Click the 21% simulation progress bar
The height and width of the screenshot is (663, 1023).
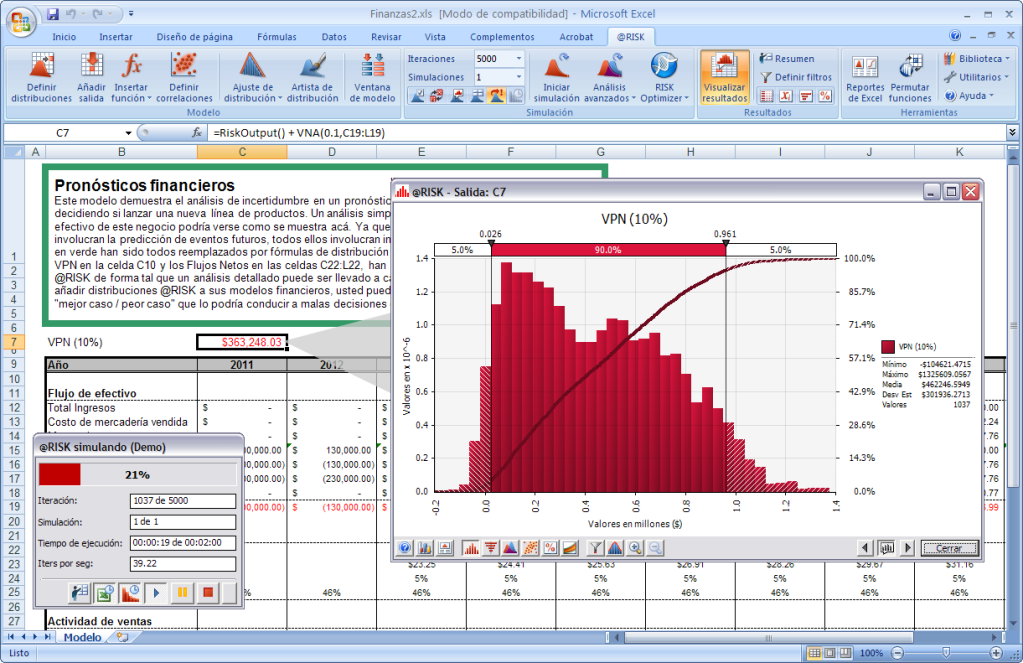pyautogui.click(x=137, y=474)
